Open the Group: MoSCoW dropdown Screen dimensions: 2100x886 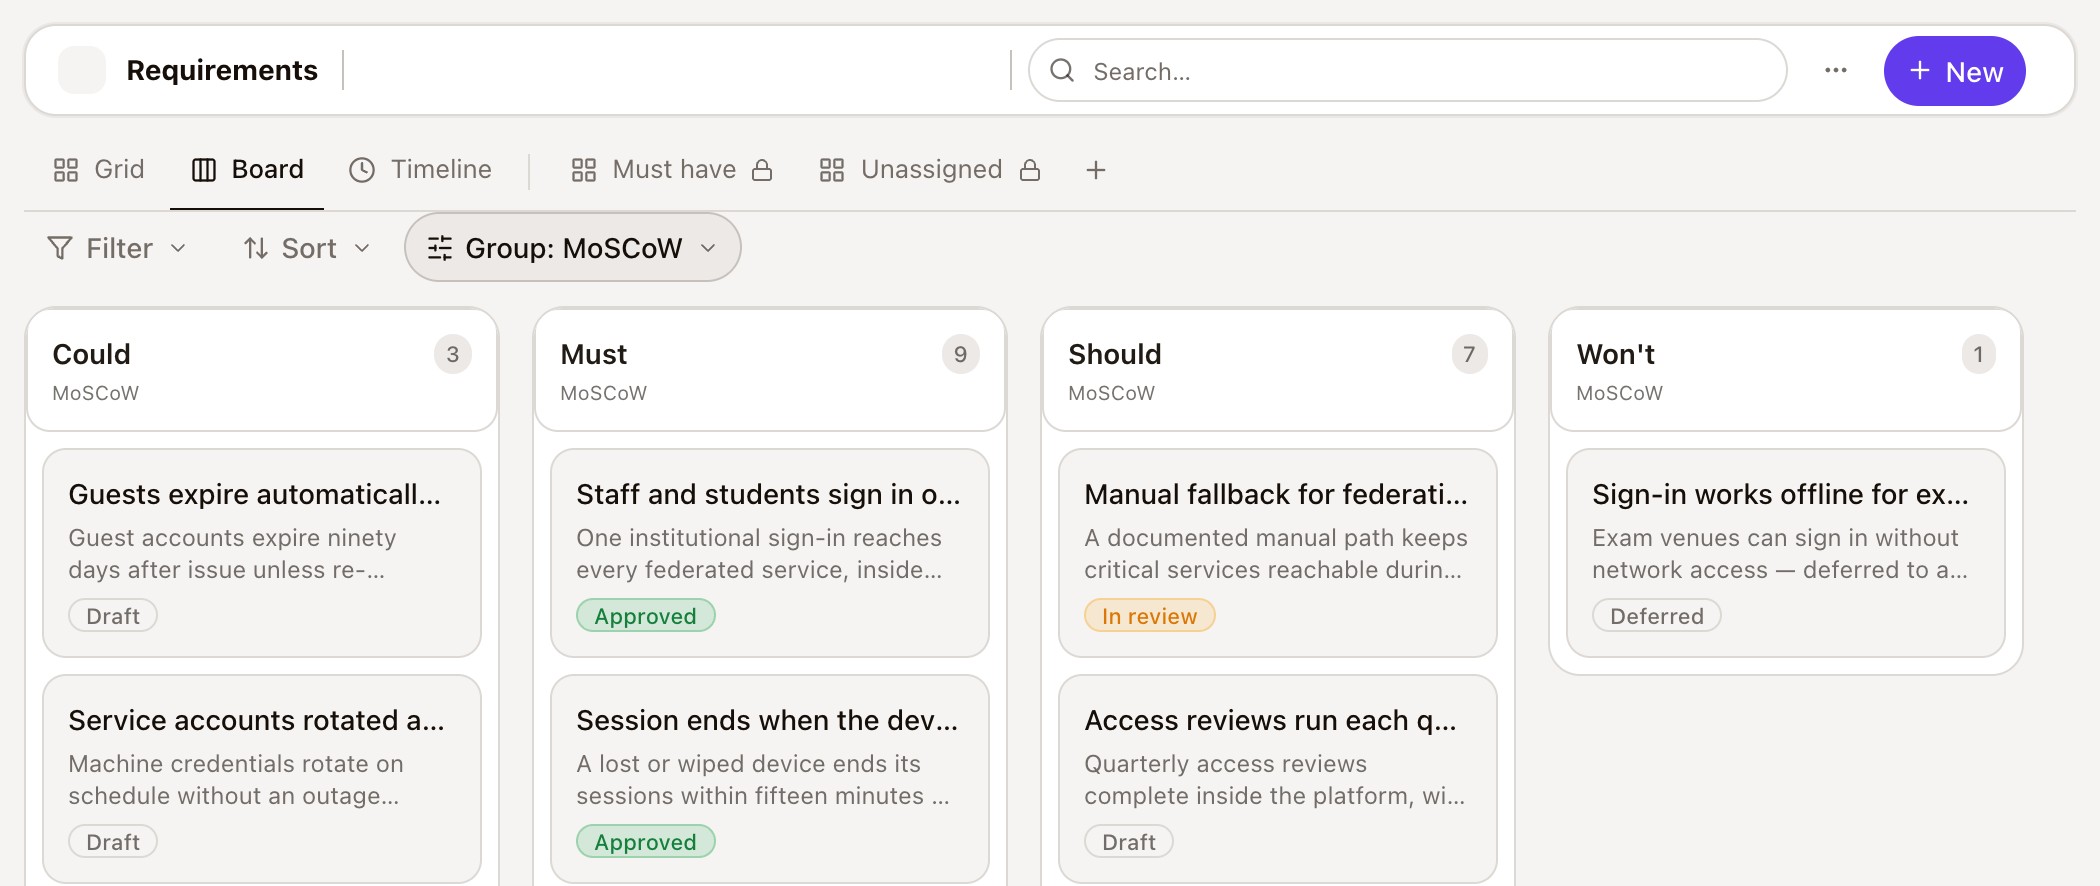coord(573,247)
